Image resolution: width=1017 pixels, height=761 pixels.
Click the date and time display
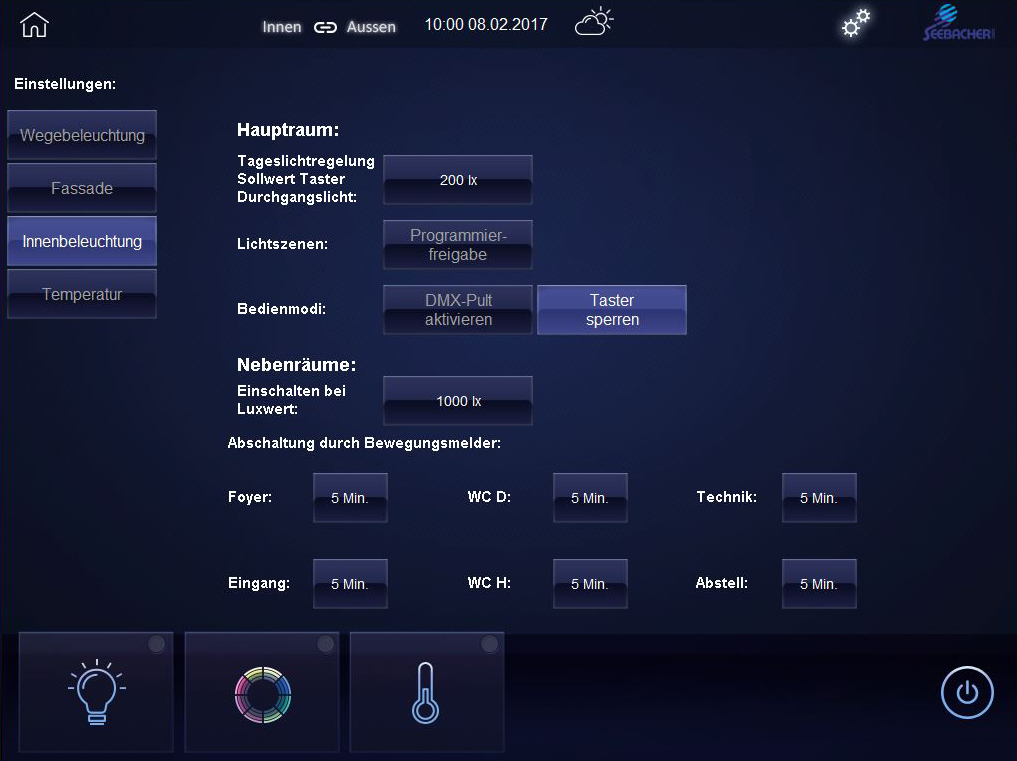pos(486,25)
